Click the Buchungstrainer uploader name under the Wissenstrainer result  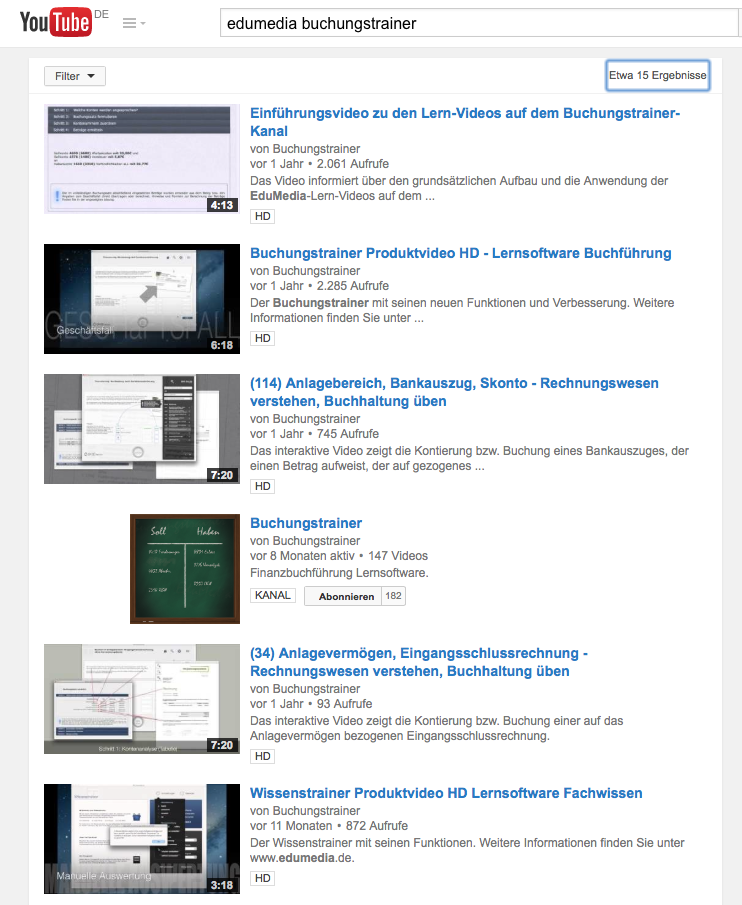(x=316, y=811)
